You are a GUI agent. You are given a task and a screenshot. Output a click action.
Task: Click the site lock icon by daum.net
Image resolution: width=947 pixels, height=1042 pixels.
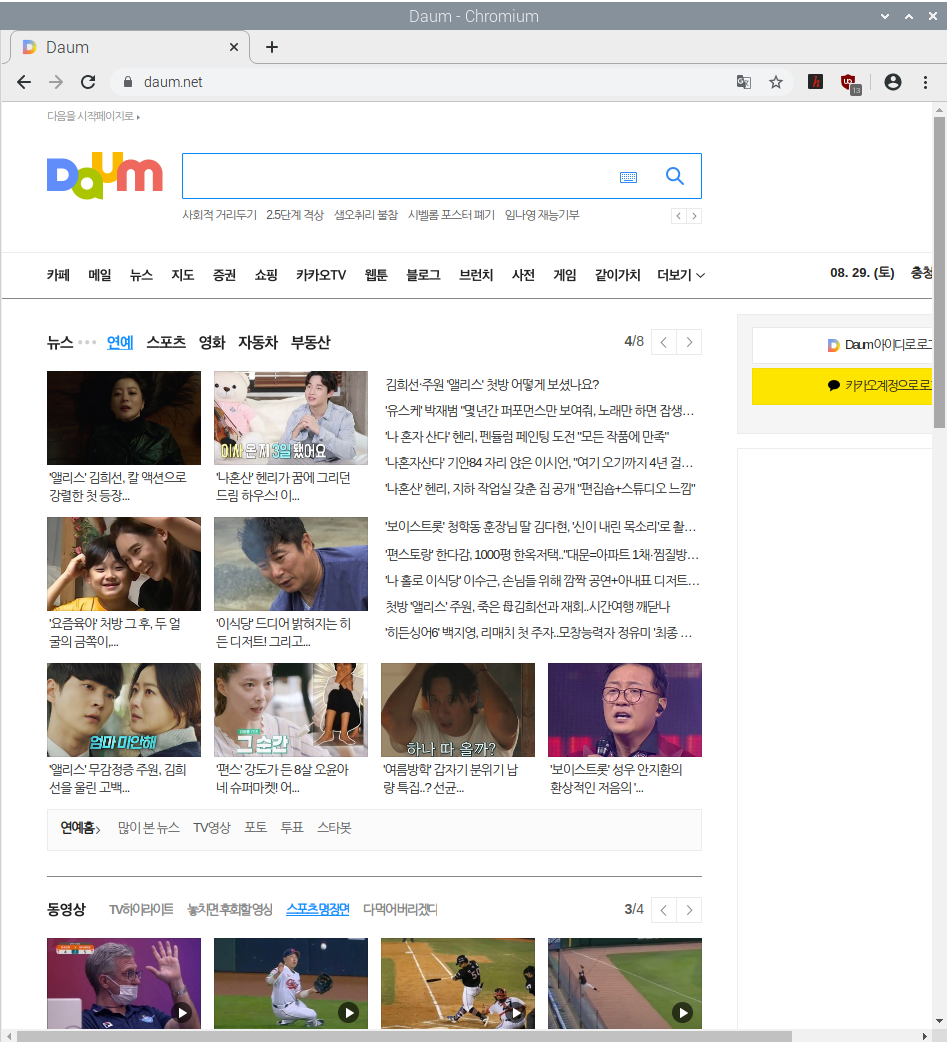coord(128,82)
